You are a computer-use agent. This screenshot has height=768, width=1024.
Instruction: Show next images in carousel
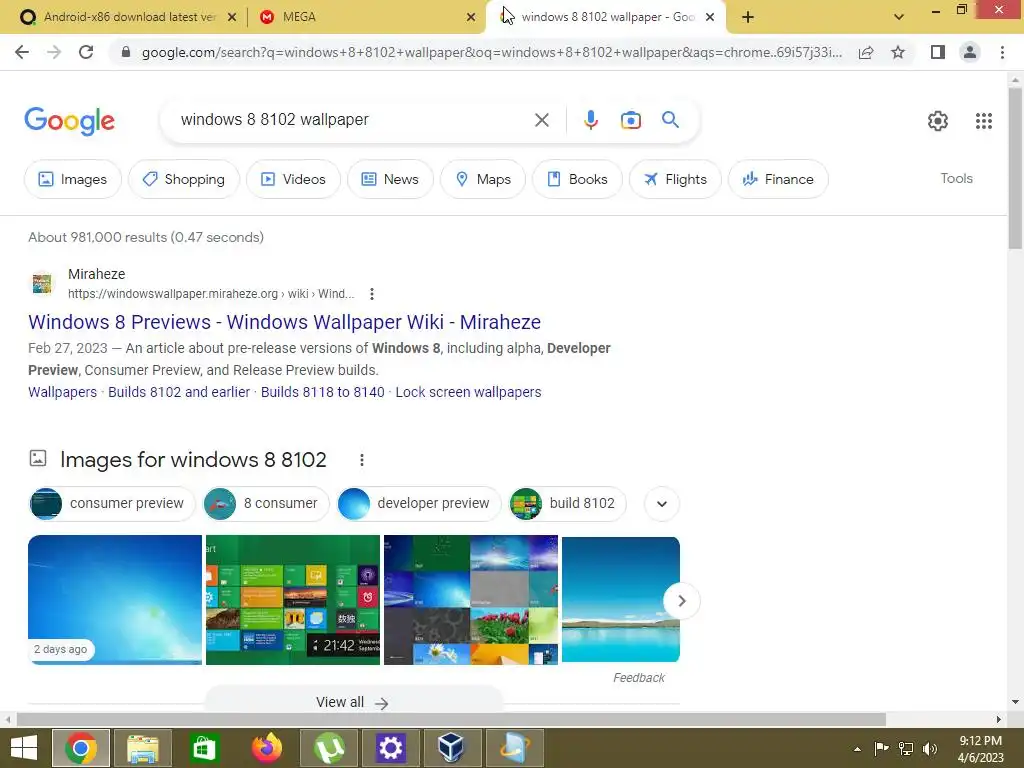tap(681, 601)
